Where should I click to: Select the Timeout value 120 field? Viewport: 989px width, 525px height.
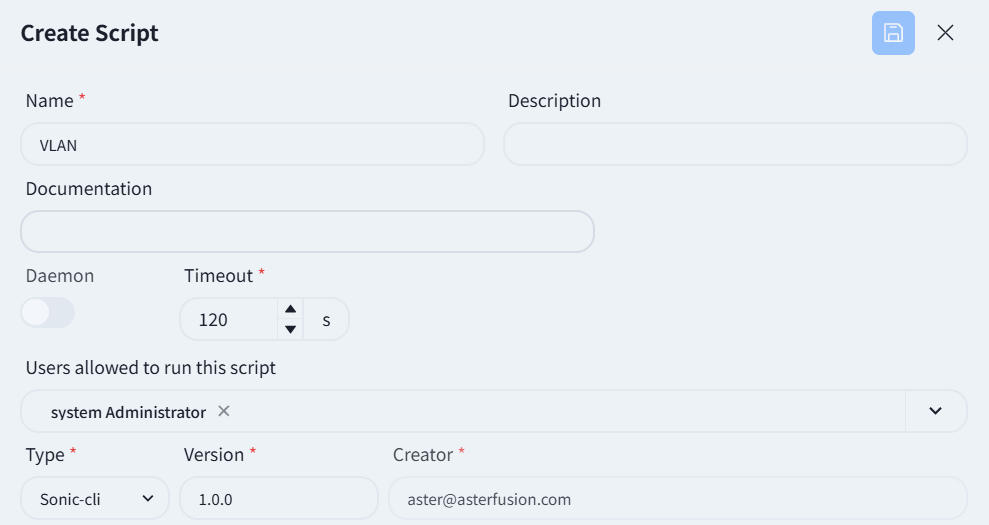tap(230, 319)
